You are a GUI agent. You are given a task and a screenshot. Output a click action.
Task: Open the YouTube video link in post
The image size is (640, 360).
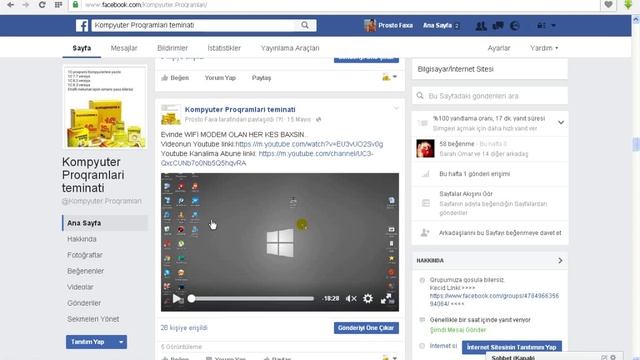(x=309, y=144)
